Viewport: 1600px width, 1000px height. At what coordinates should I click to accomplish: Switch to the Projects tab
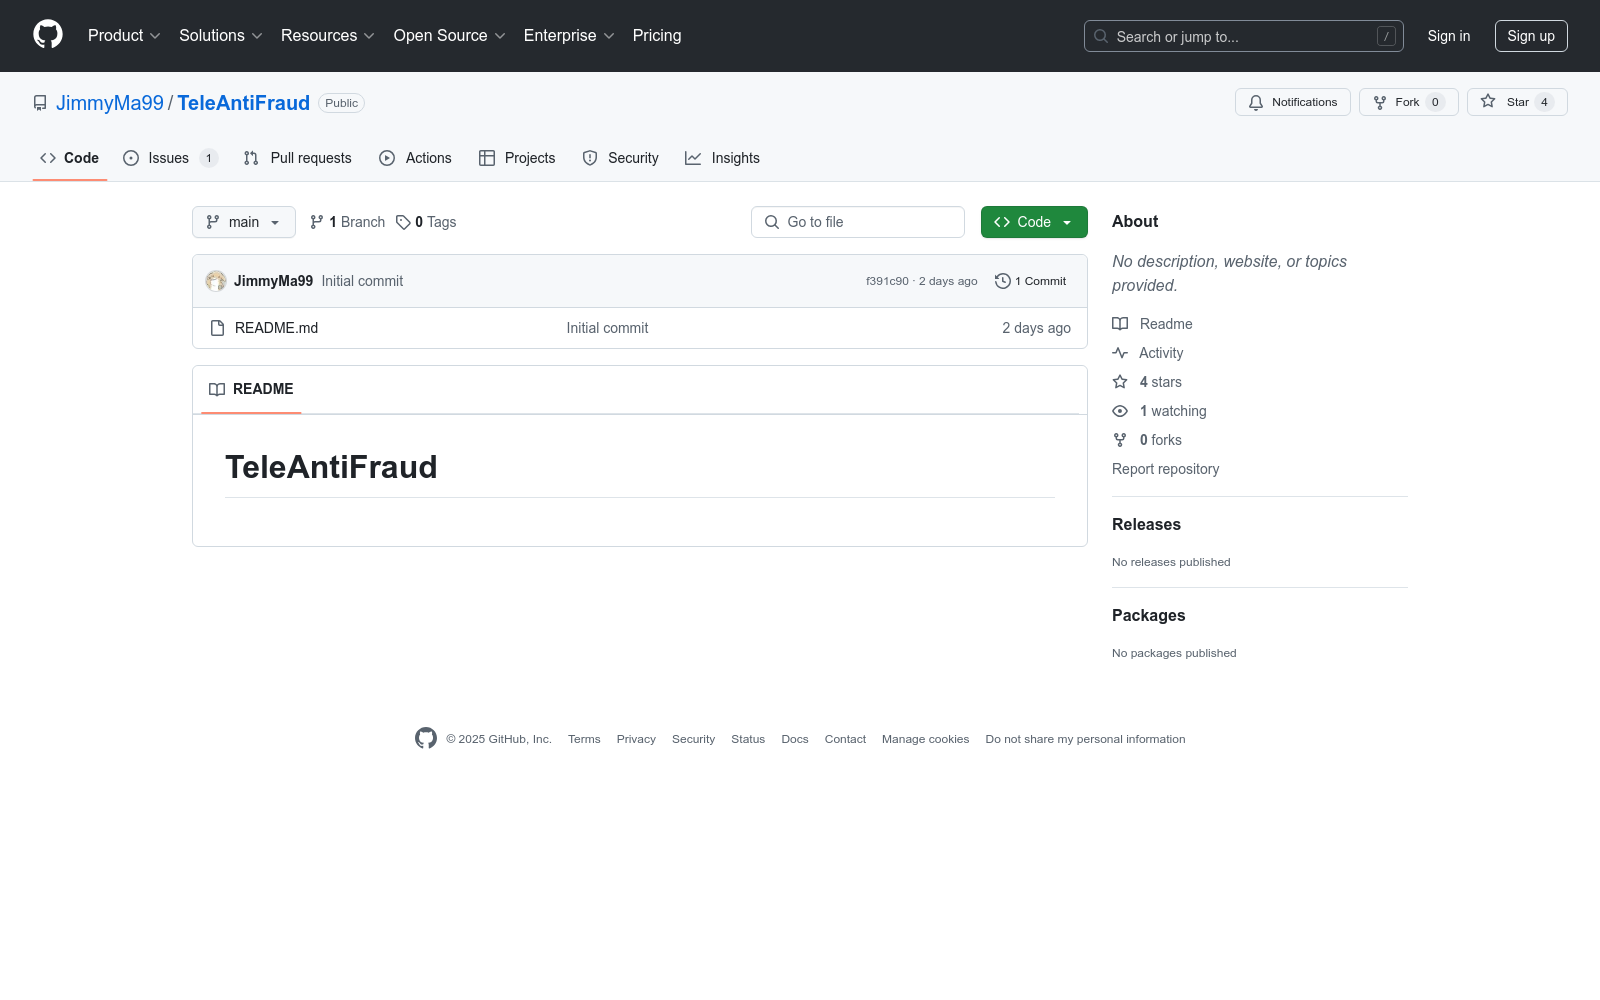(x=517, y=158)
